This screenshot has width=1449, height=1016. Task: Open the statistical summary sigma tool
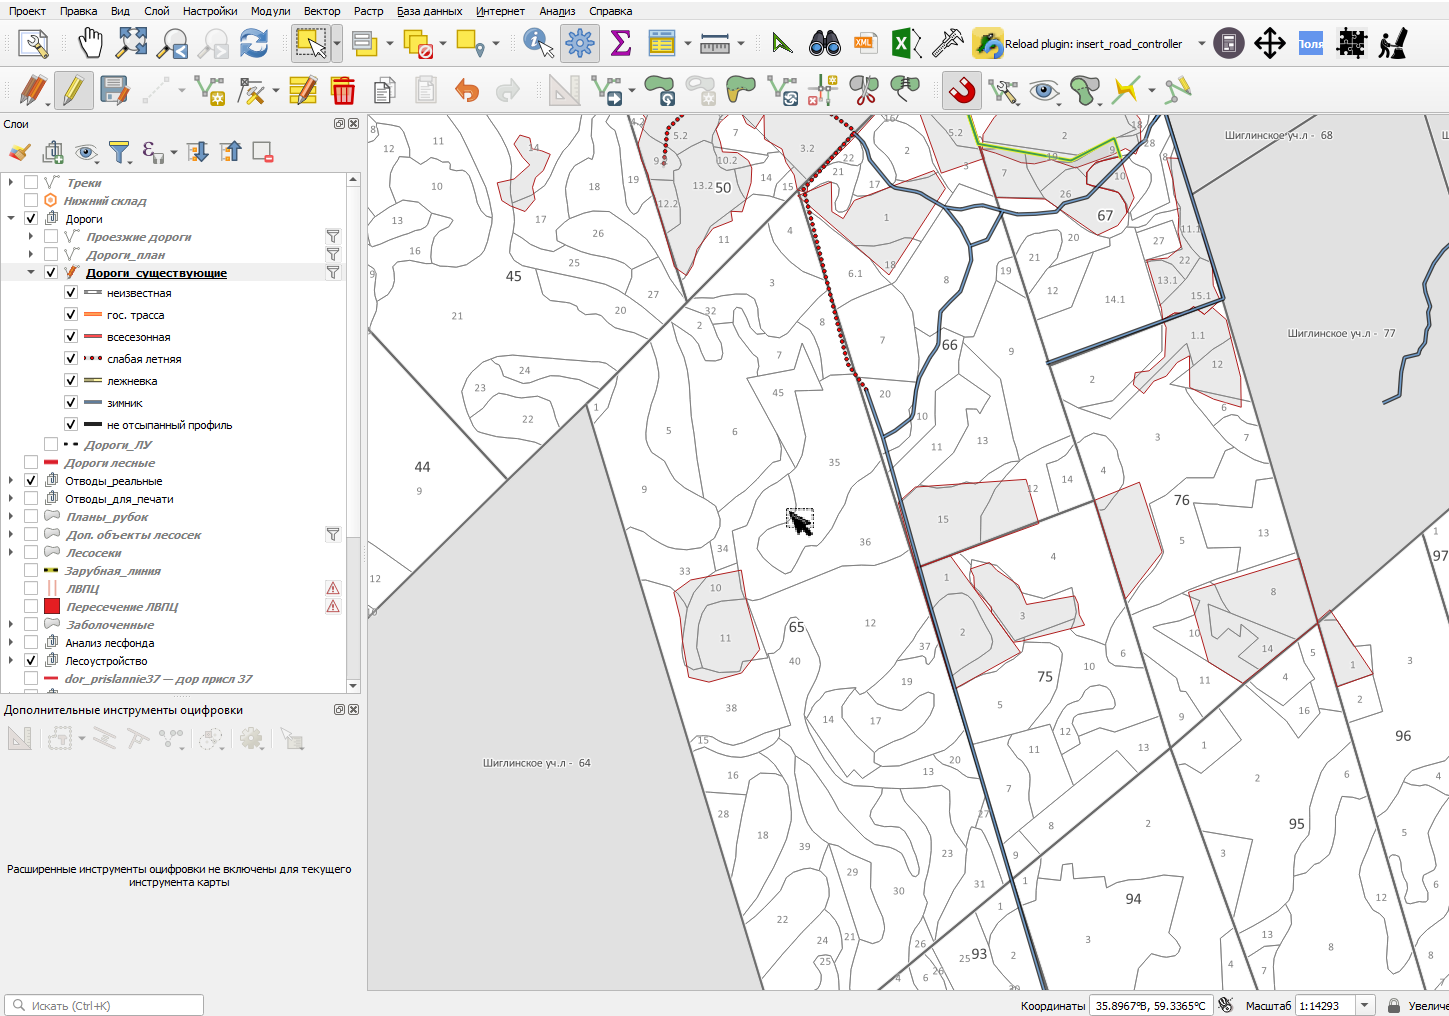[621, 43]
